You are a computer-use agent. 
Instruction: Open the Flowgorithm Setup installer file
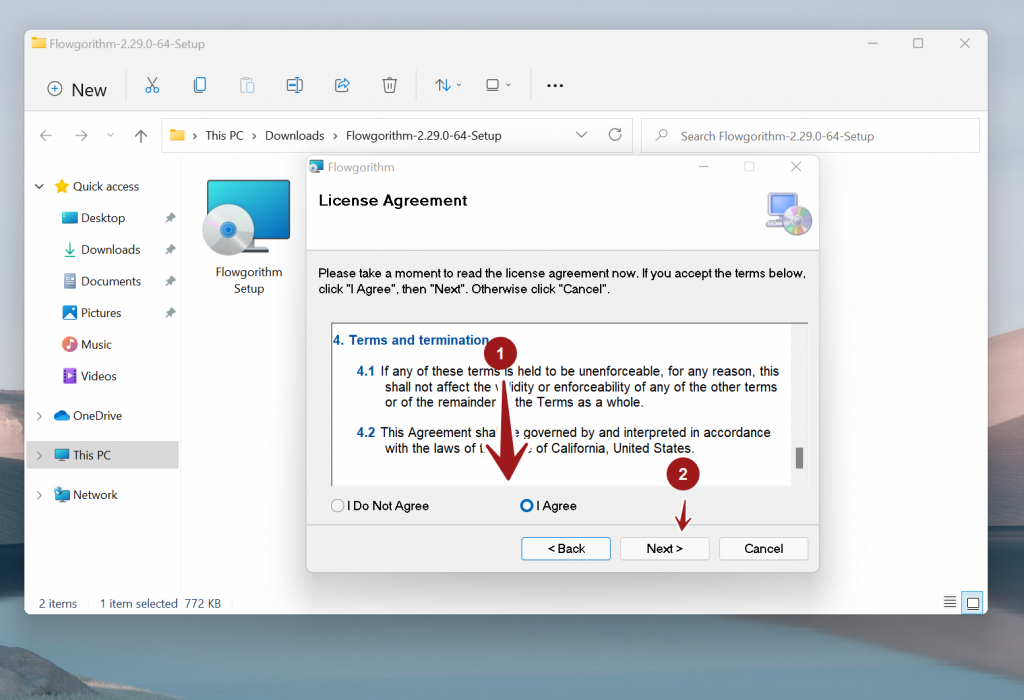pyautogui.click(x=248, y=236)
